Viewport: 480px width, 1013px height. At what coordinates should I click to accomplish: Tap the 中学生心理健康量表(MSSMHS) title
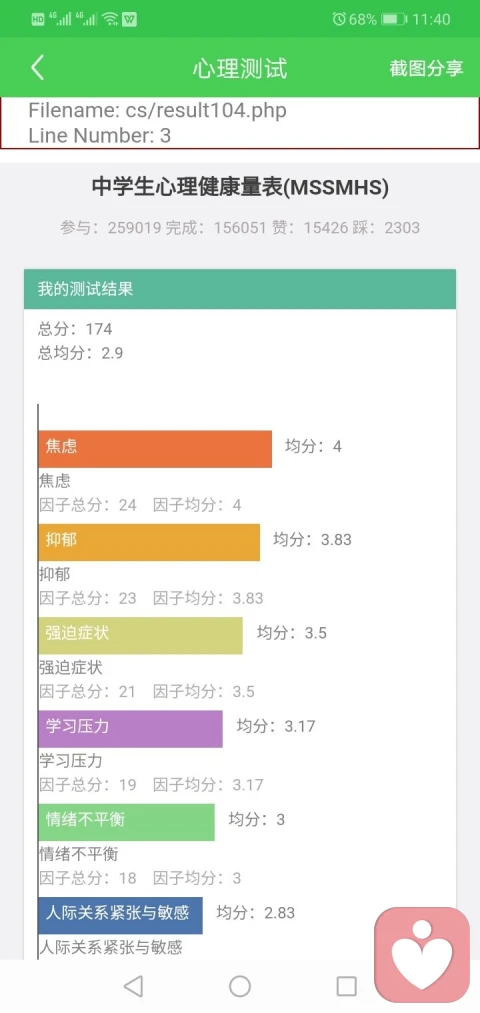[240, 187]
